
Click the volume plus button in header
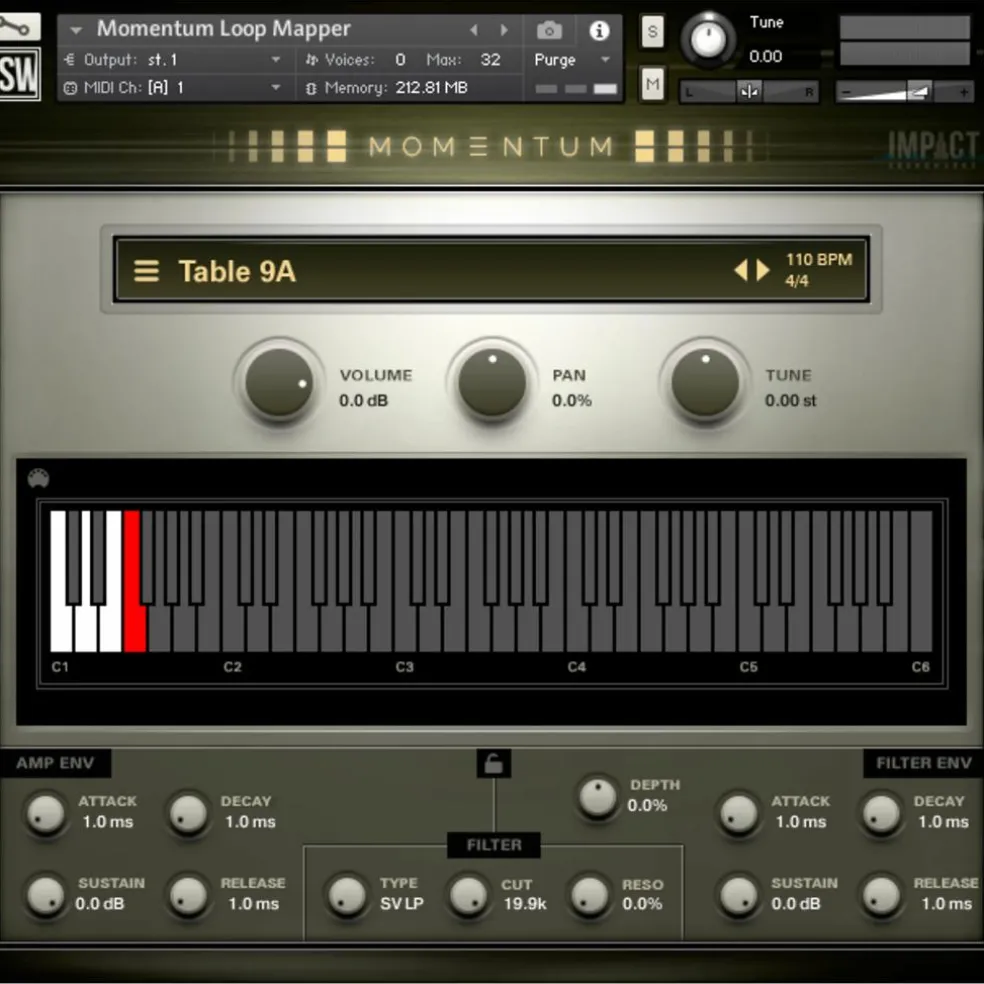coord(963,92)
